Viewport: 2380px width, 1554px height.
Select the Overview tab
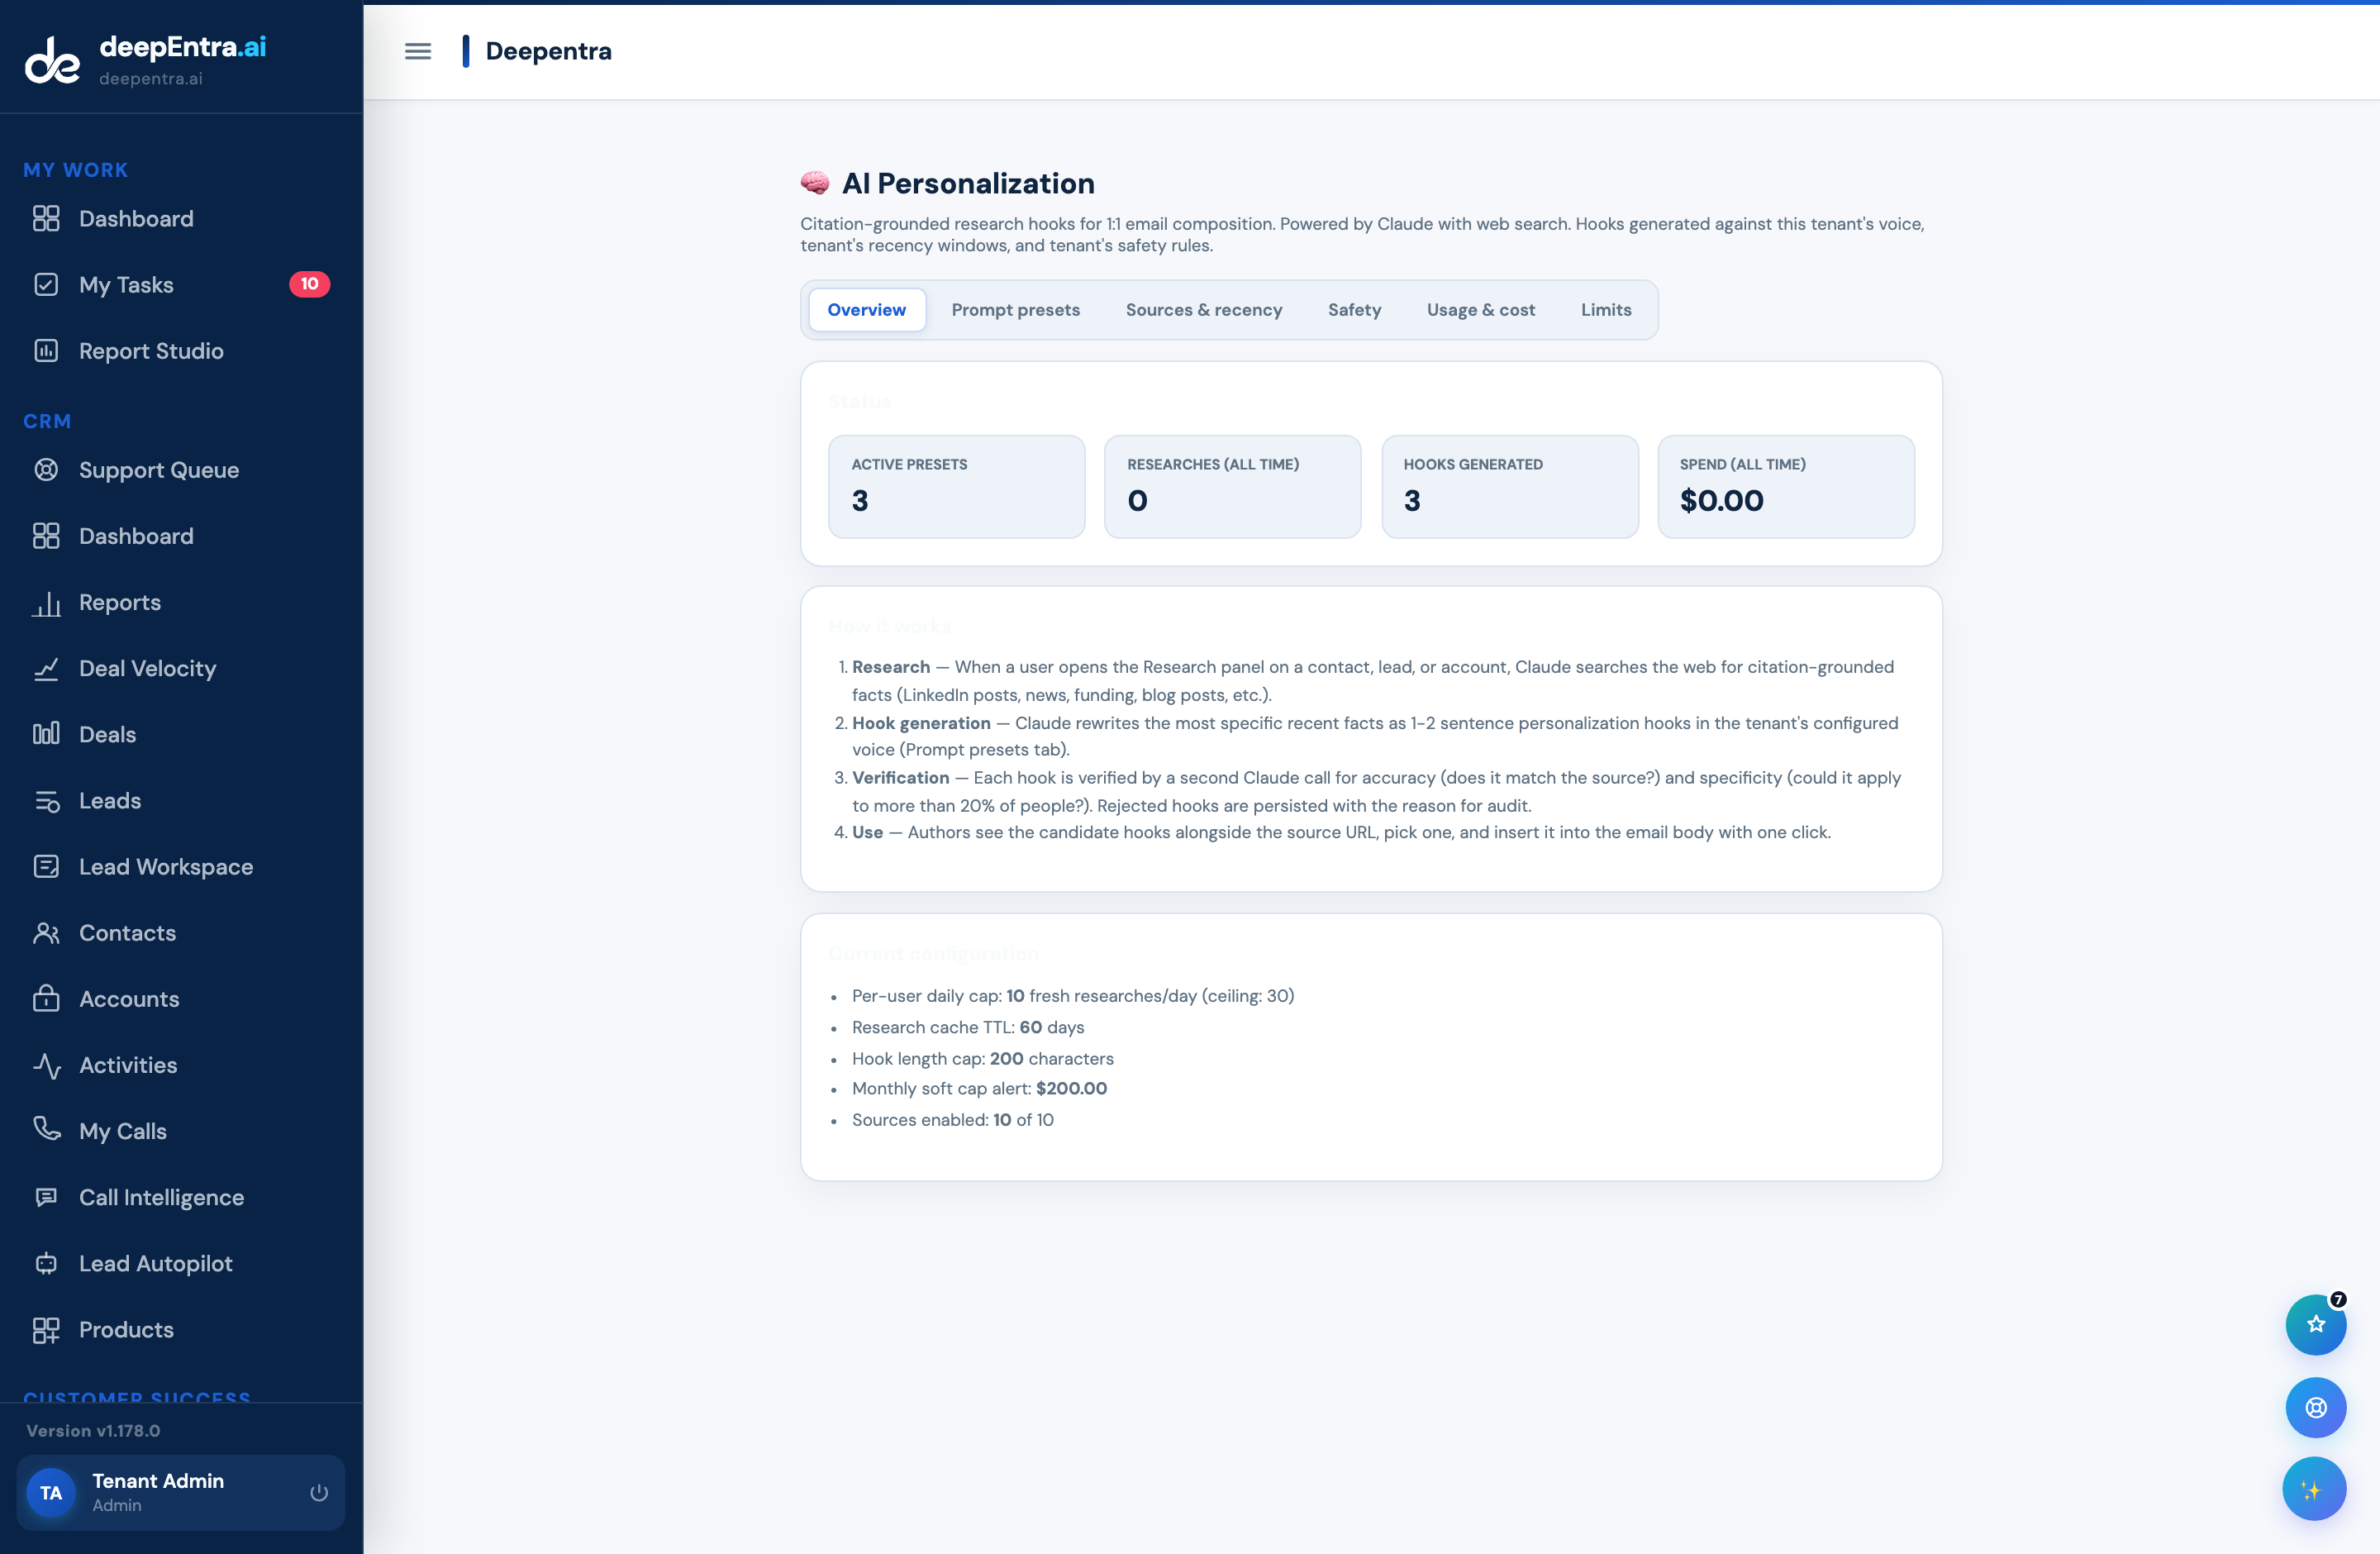point(866,310)
